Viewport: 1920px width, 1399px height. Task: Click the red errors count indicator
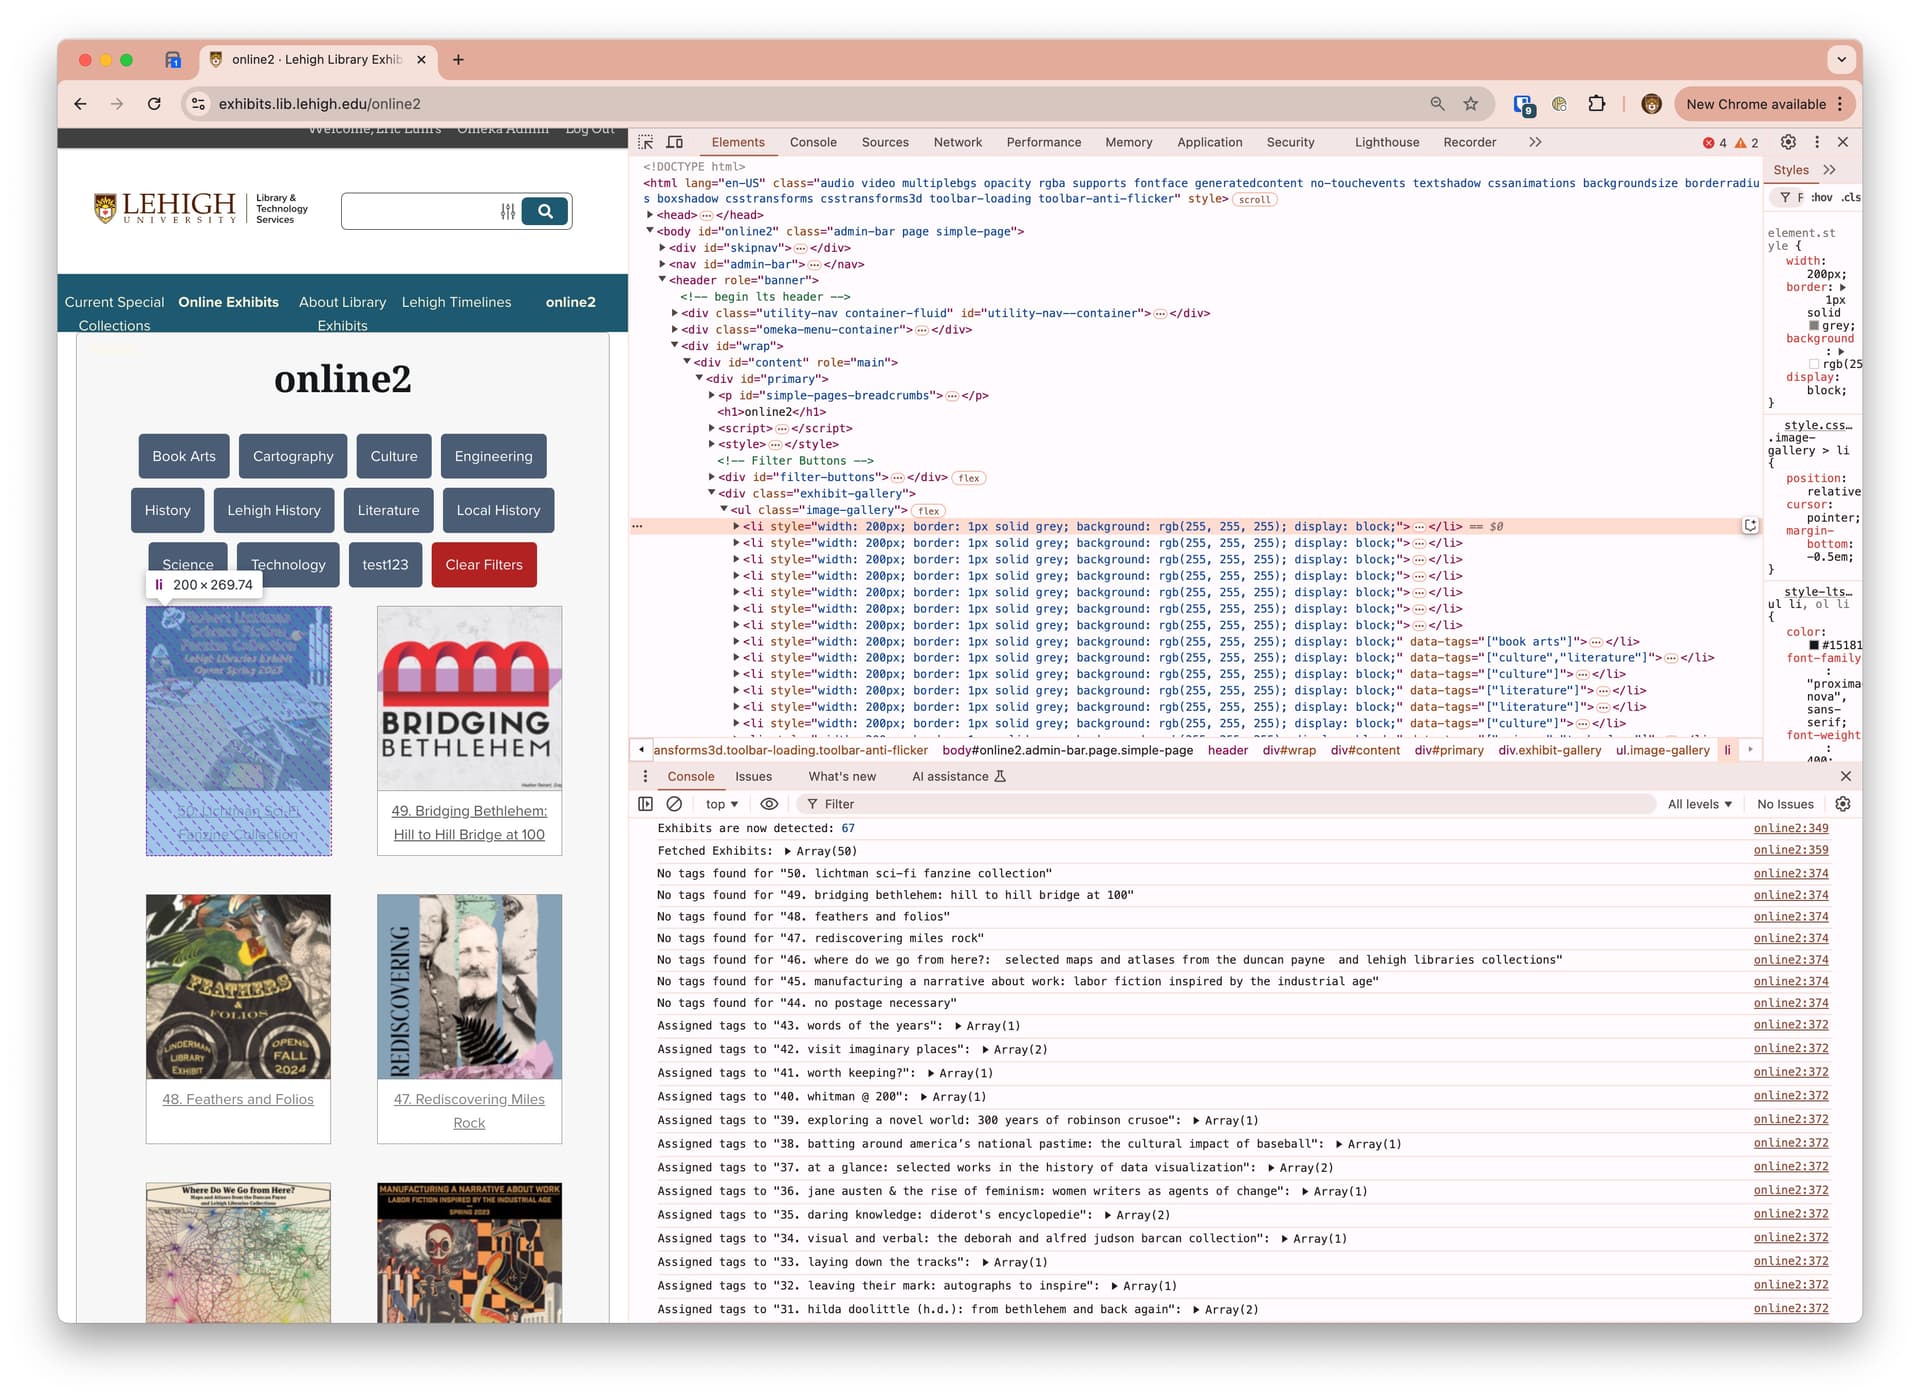(1715, 143)
